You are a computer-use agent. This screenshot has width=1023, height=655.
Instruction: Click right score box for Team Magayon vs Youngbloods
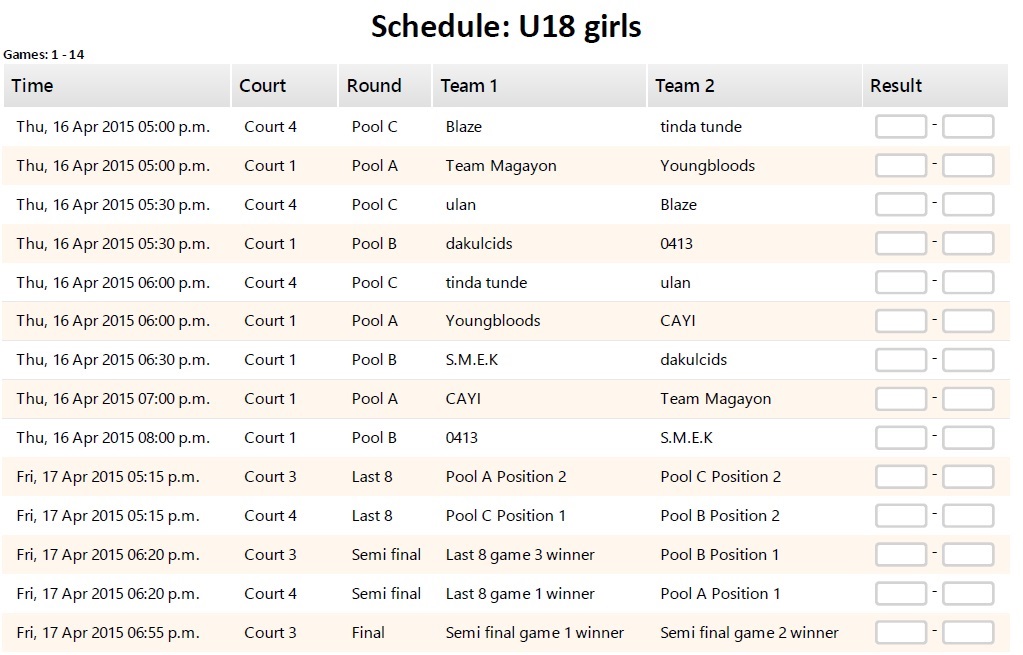(968, 166)
